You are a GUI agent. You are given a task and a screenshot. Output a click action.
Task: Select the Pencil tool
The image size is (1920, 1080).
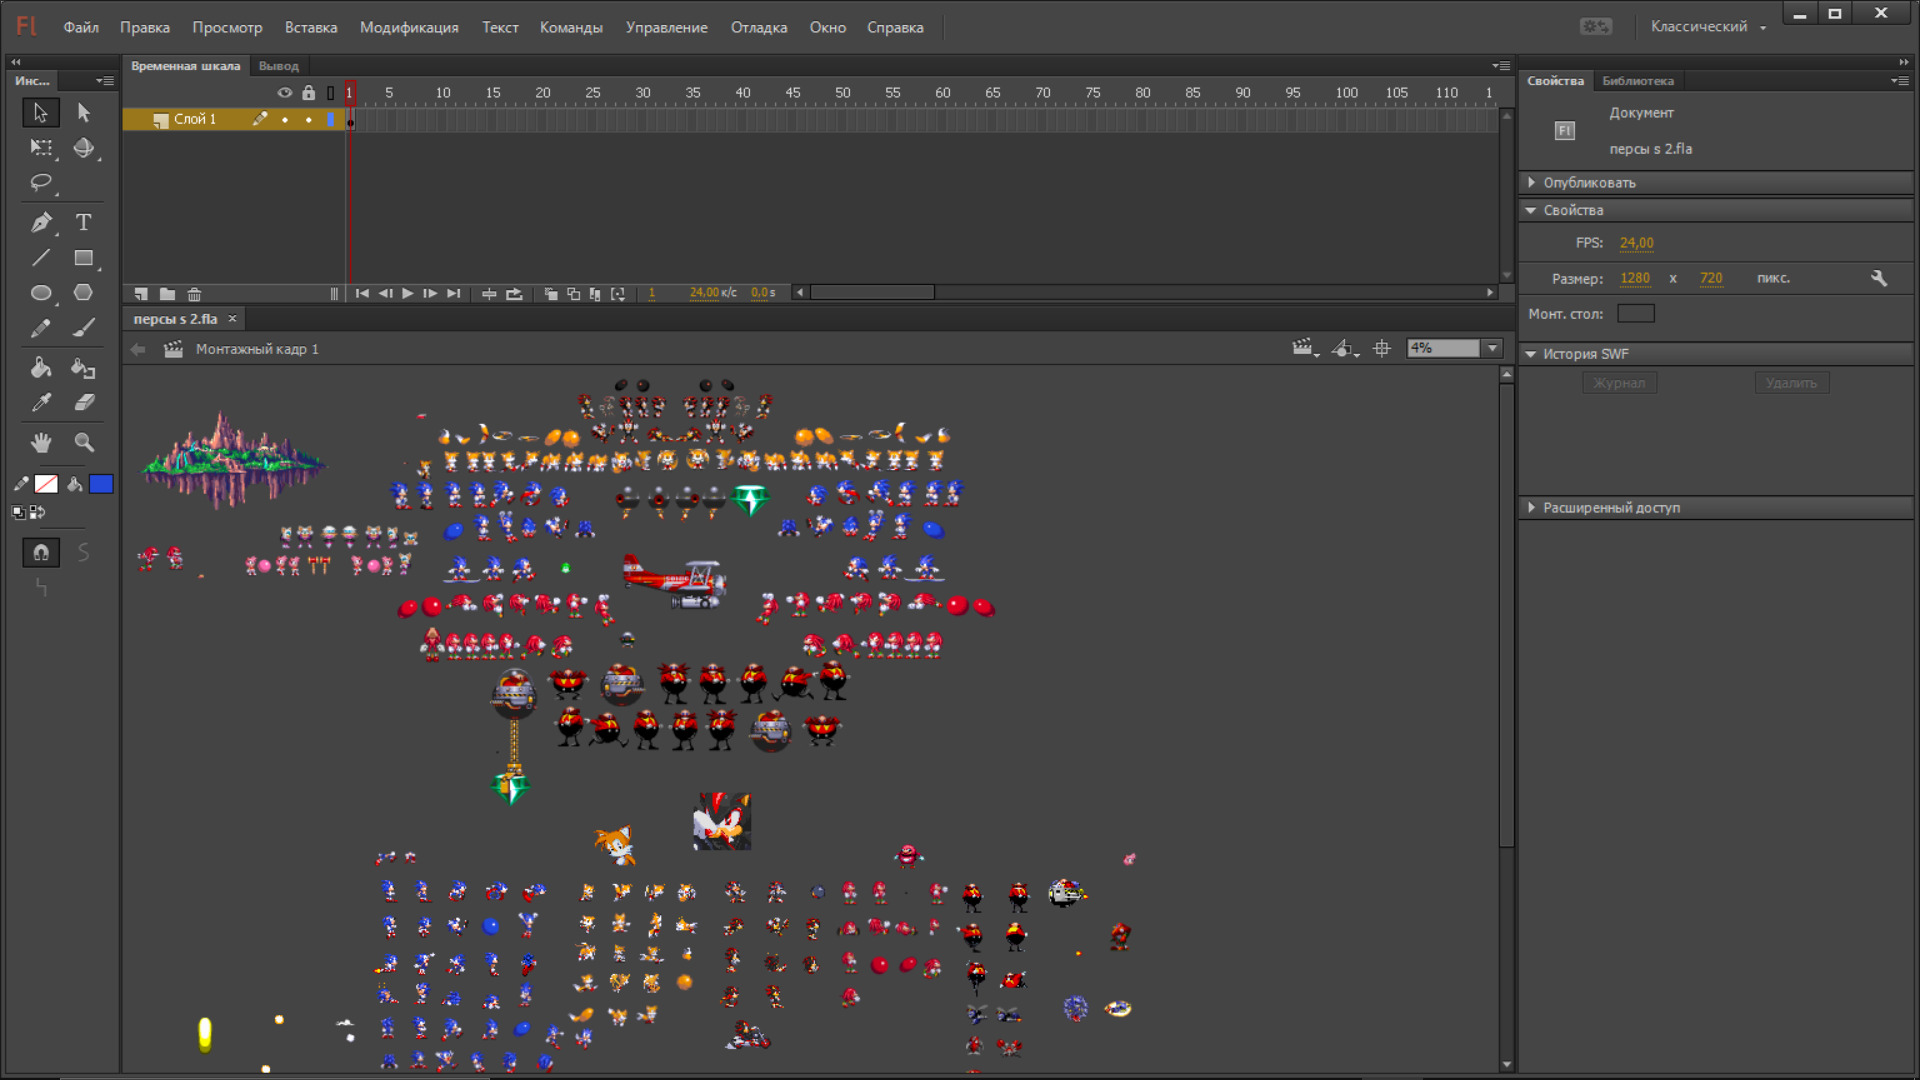[x=41, y=328]
